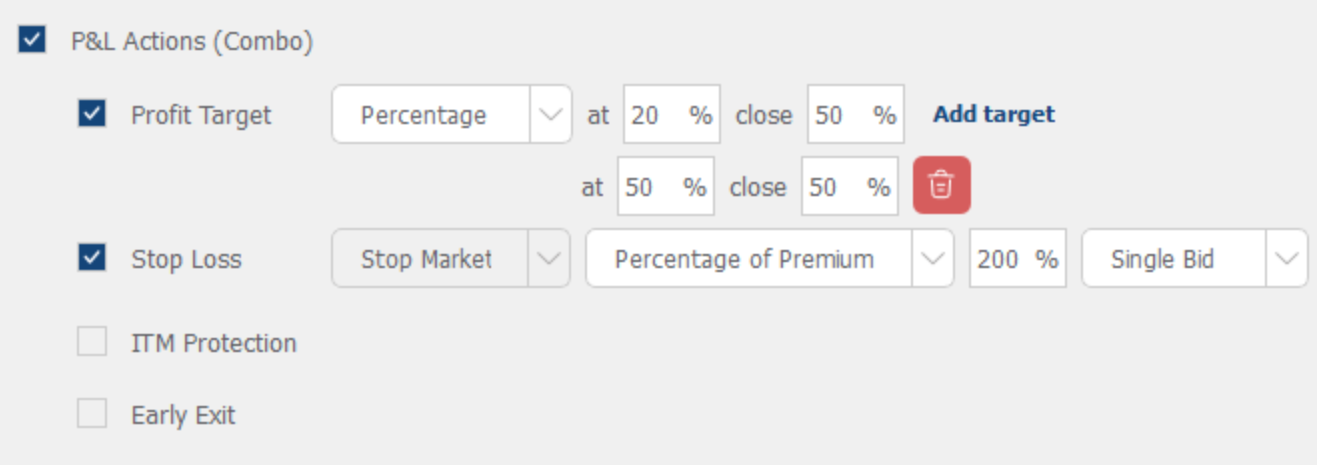The image size is (1317, 465).
Task: Open the Percentage profit target dropdown
Action: (430, 114)
